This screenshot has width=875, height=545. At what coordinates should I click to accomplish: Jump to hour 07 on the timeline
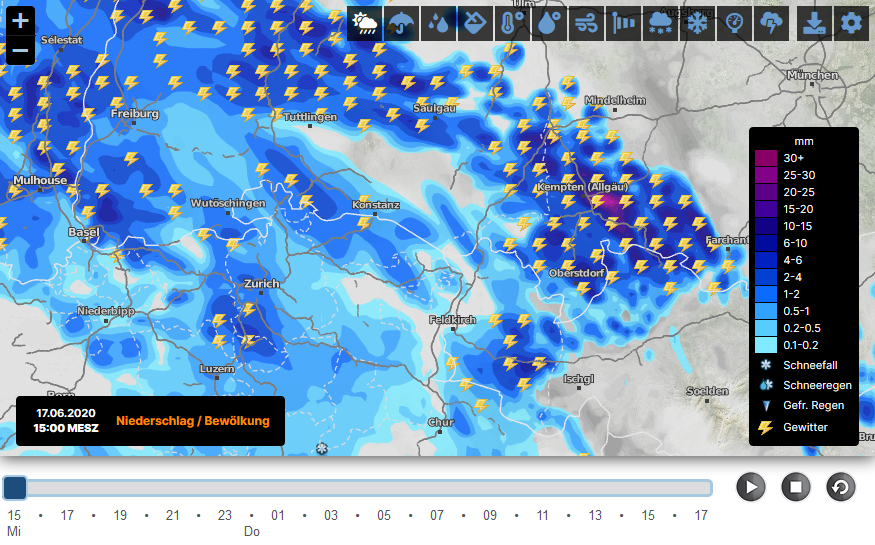(437, 515)
